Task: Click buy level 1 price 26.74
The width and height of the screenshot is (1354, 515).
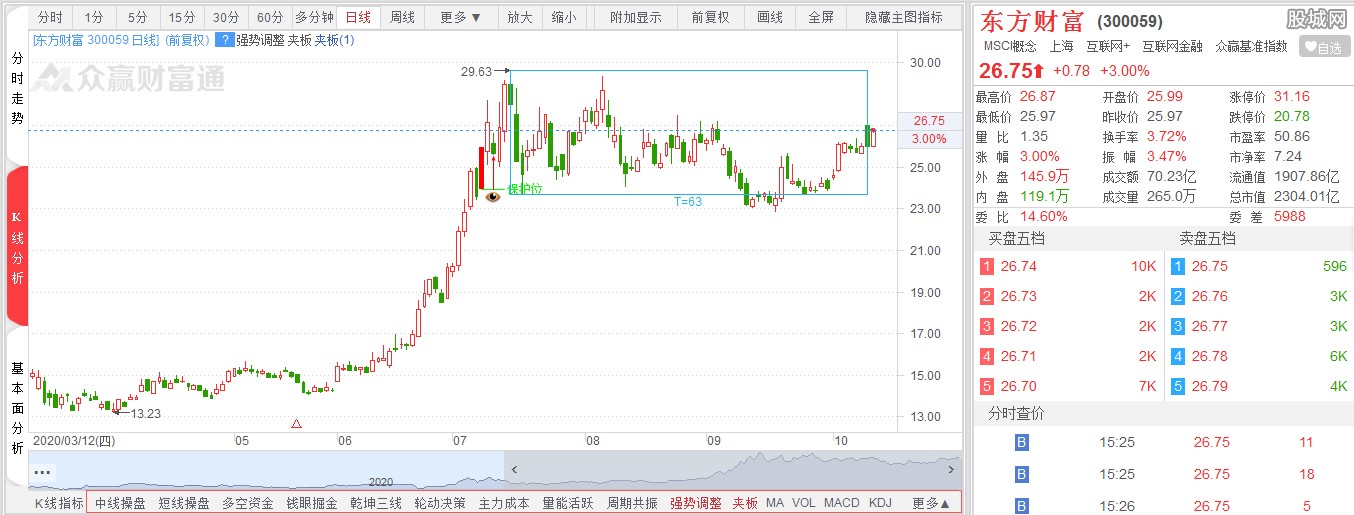Action: (1019, 266)
